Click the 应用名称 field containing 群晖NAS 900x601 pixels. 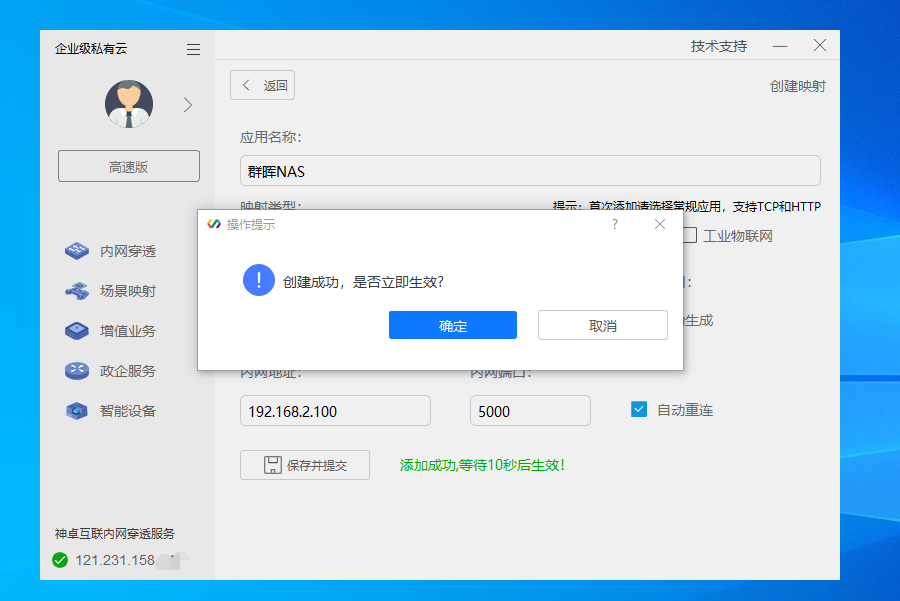(x=528, y=170)
